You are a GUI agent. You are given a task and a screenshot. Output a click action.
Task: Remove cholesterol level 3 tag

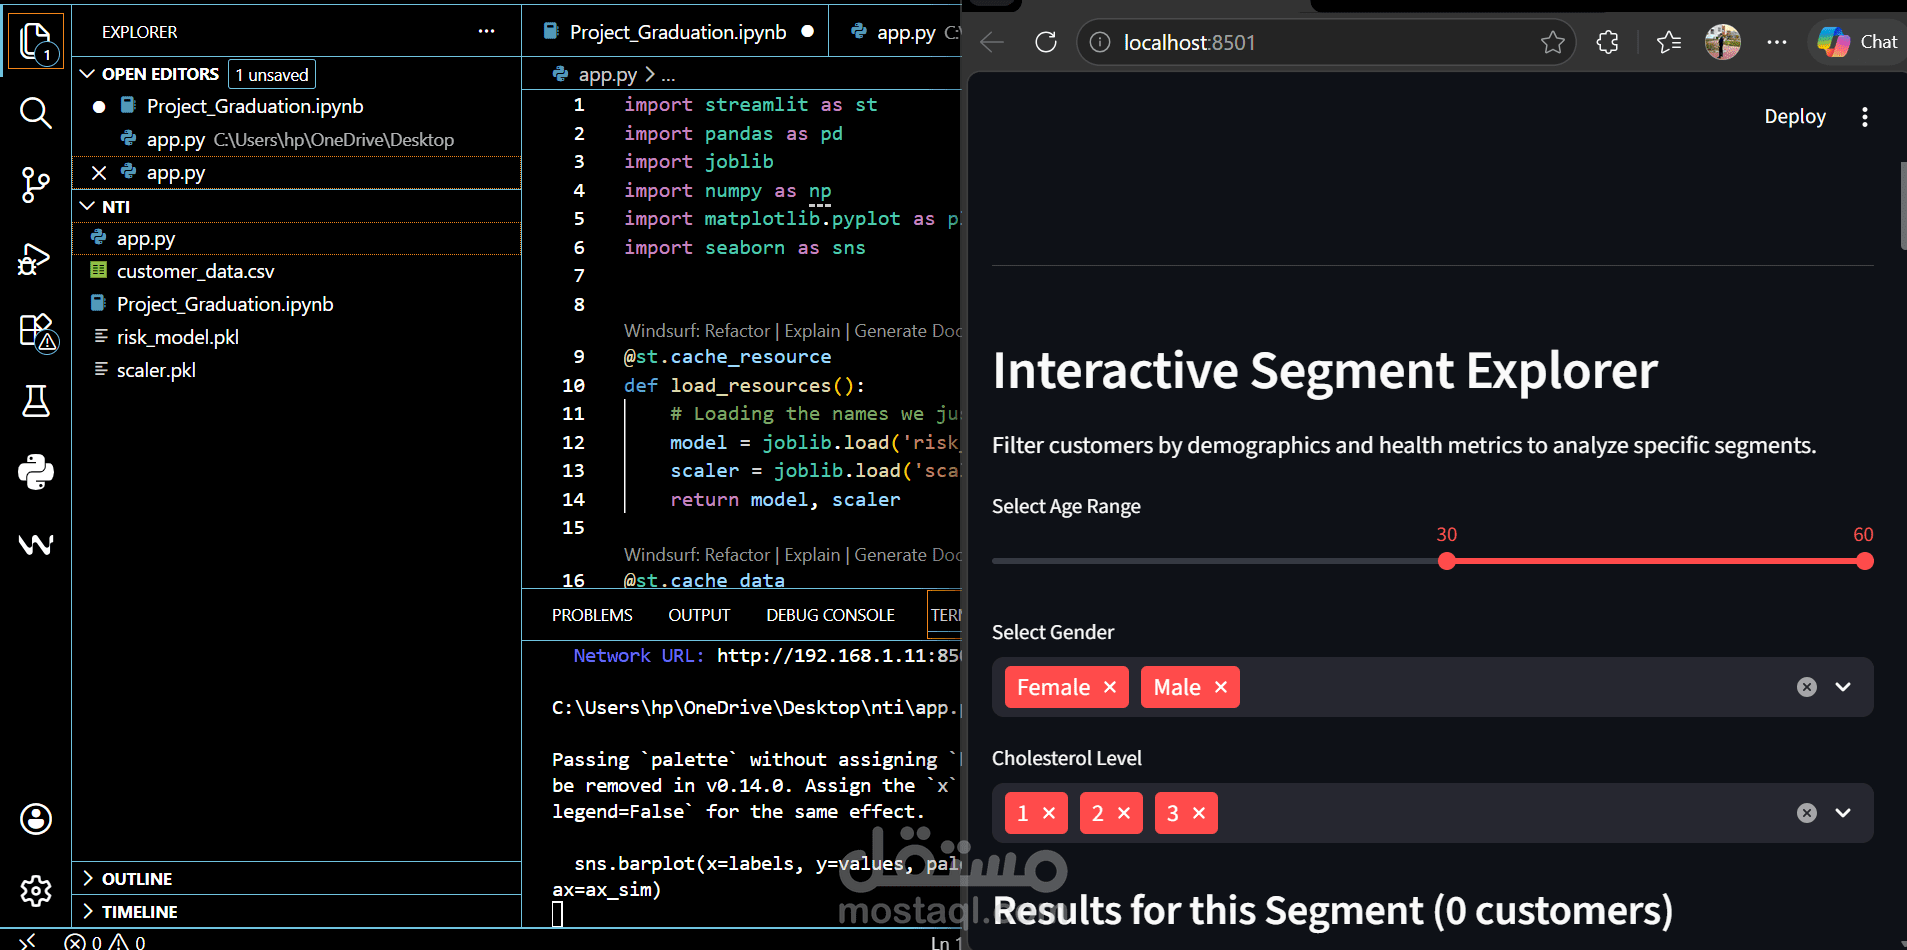pos(1199,813)
